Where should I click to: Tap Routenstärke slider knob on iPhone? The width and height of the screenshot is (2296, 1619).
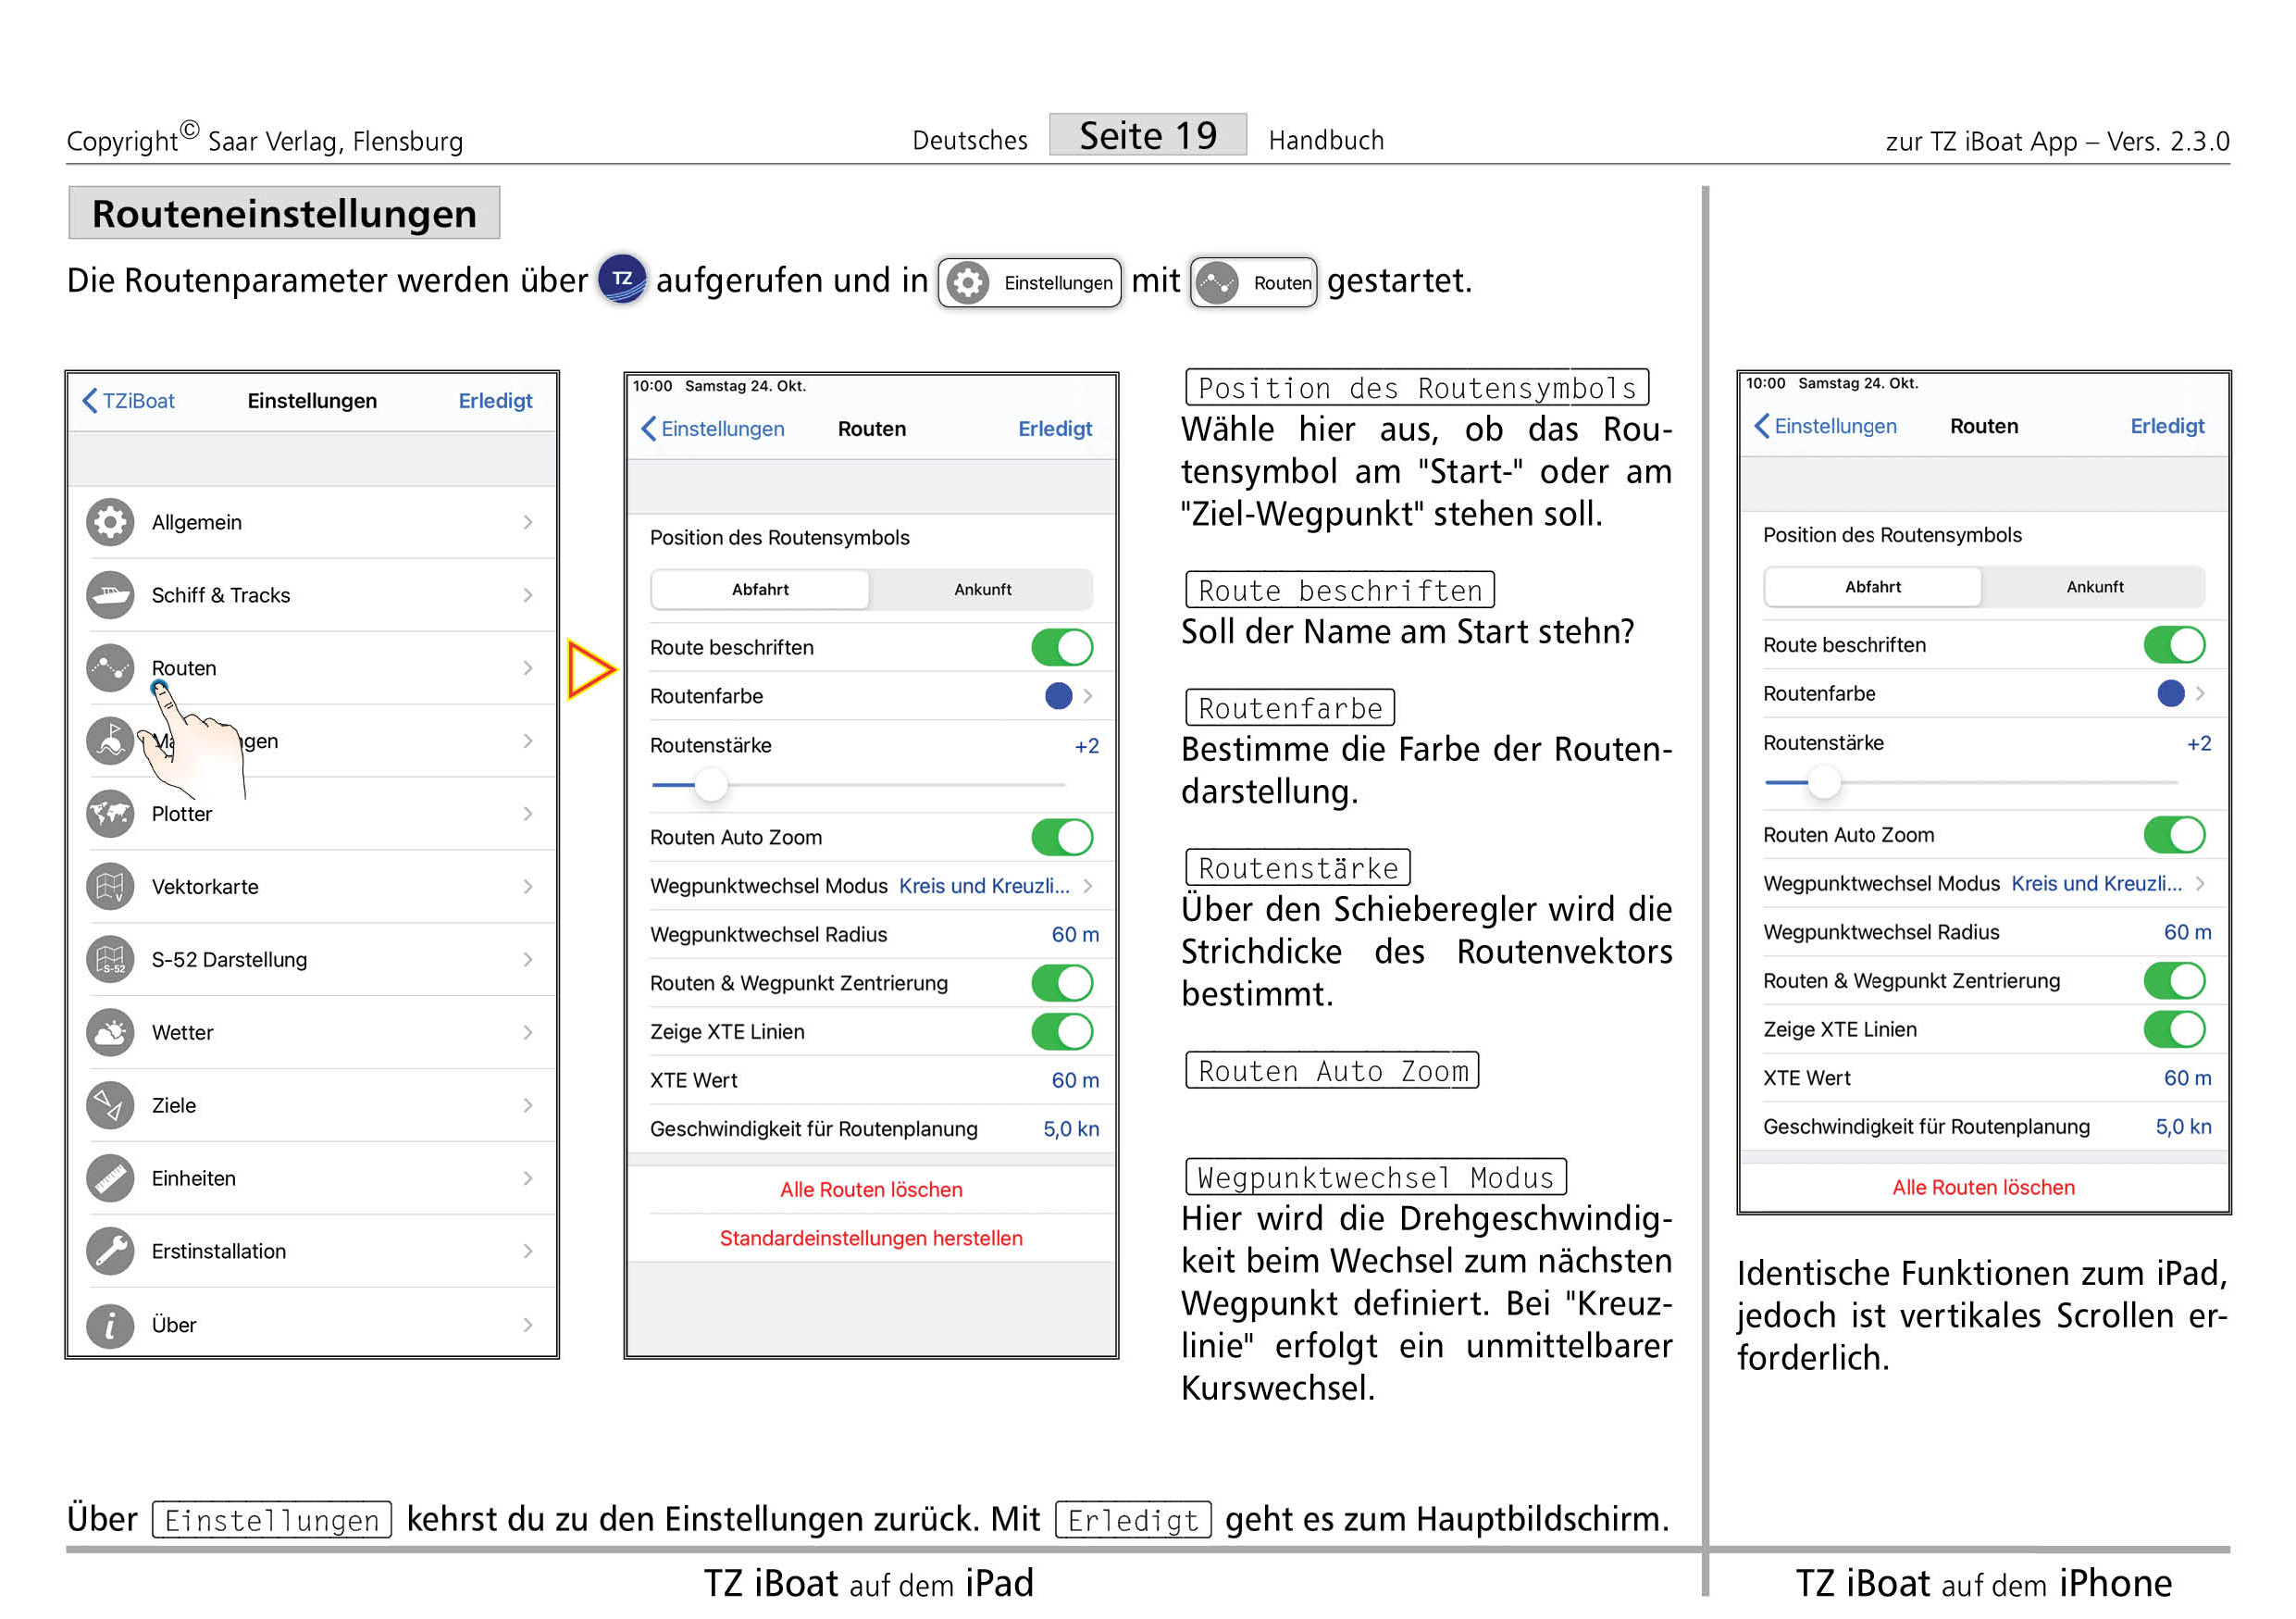coord(1824,783)
